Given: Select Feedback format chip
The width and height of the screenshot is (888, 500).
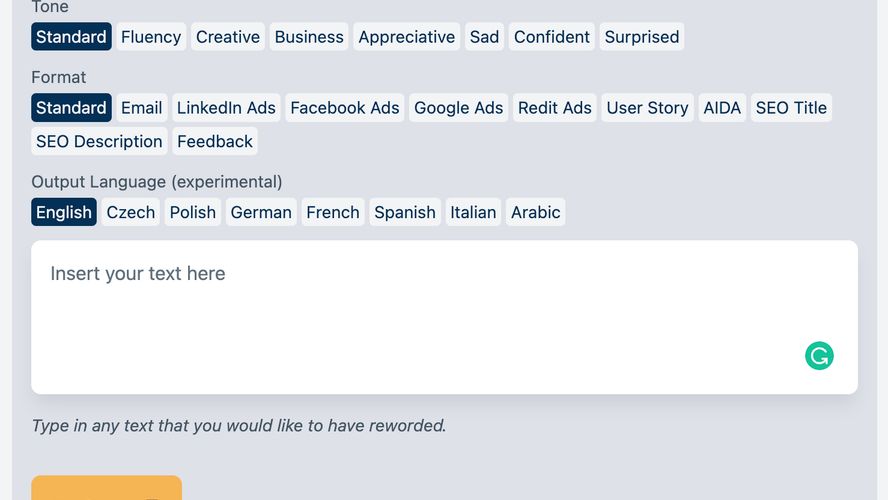Looking at the screenshot, I should [x=215, y=141].
